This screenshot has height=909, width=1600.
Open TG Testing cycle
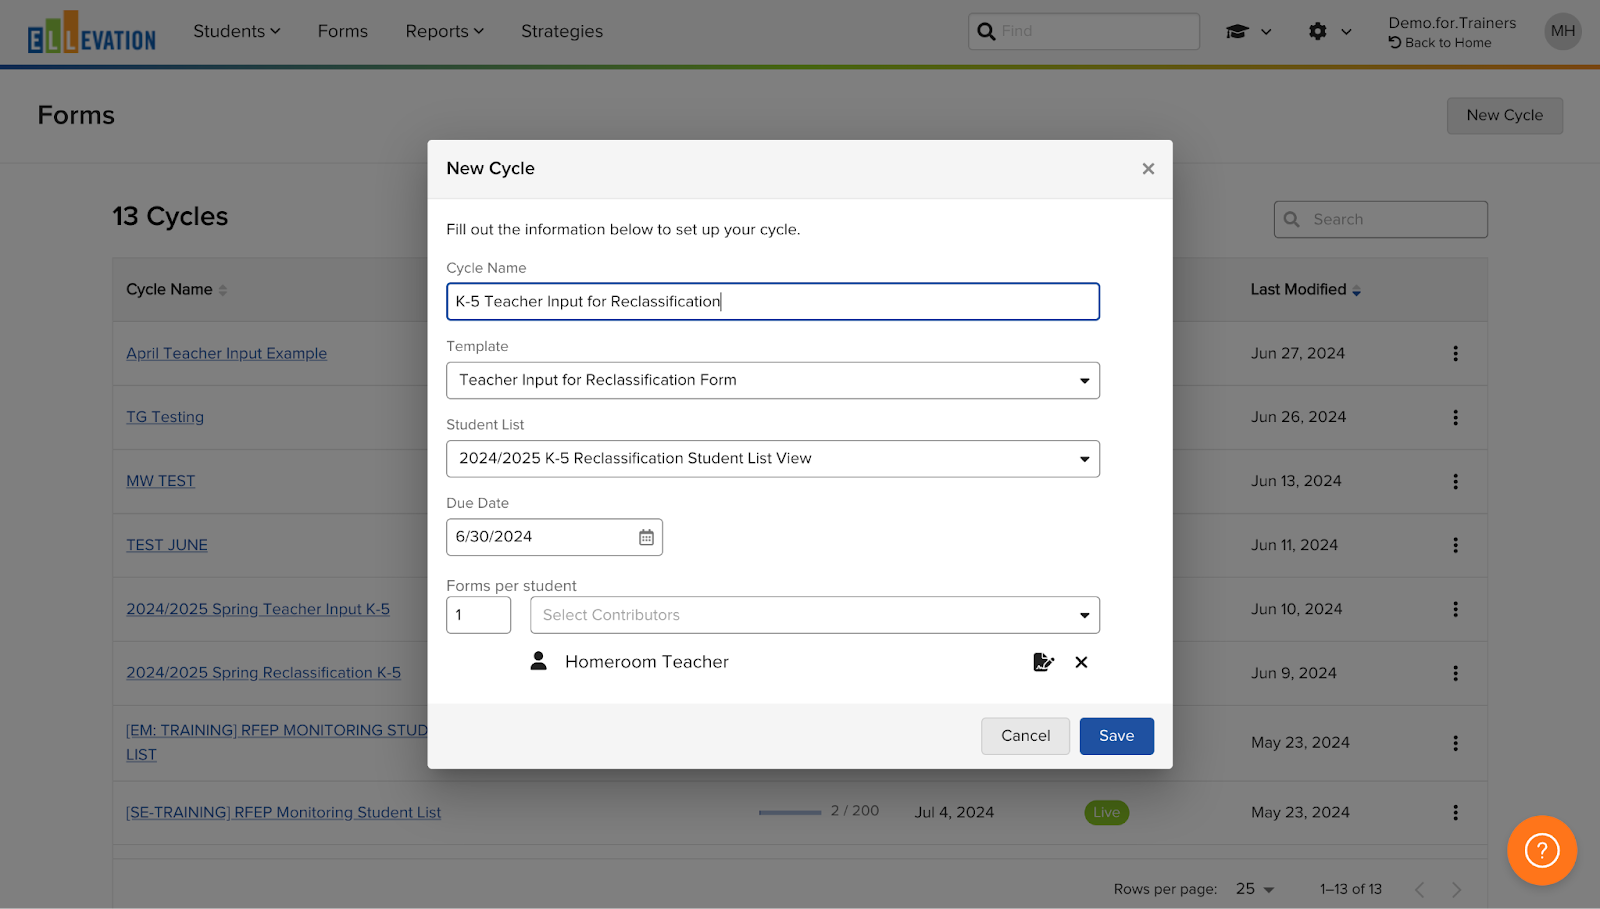pyautogui.click(x=165, y=417)
